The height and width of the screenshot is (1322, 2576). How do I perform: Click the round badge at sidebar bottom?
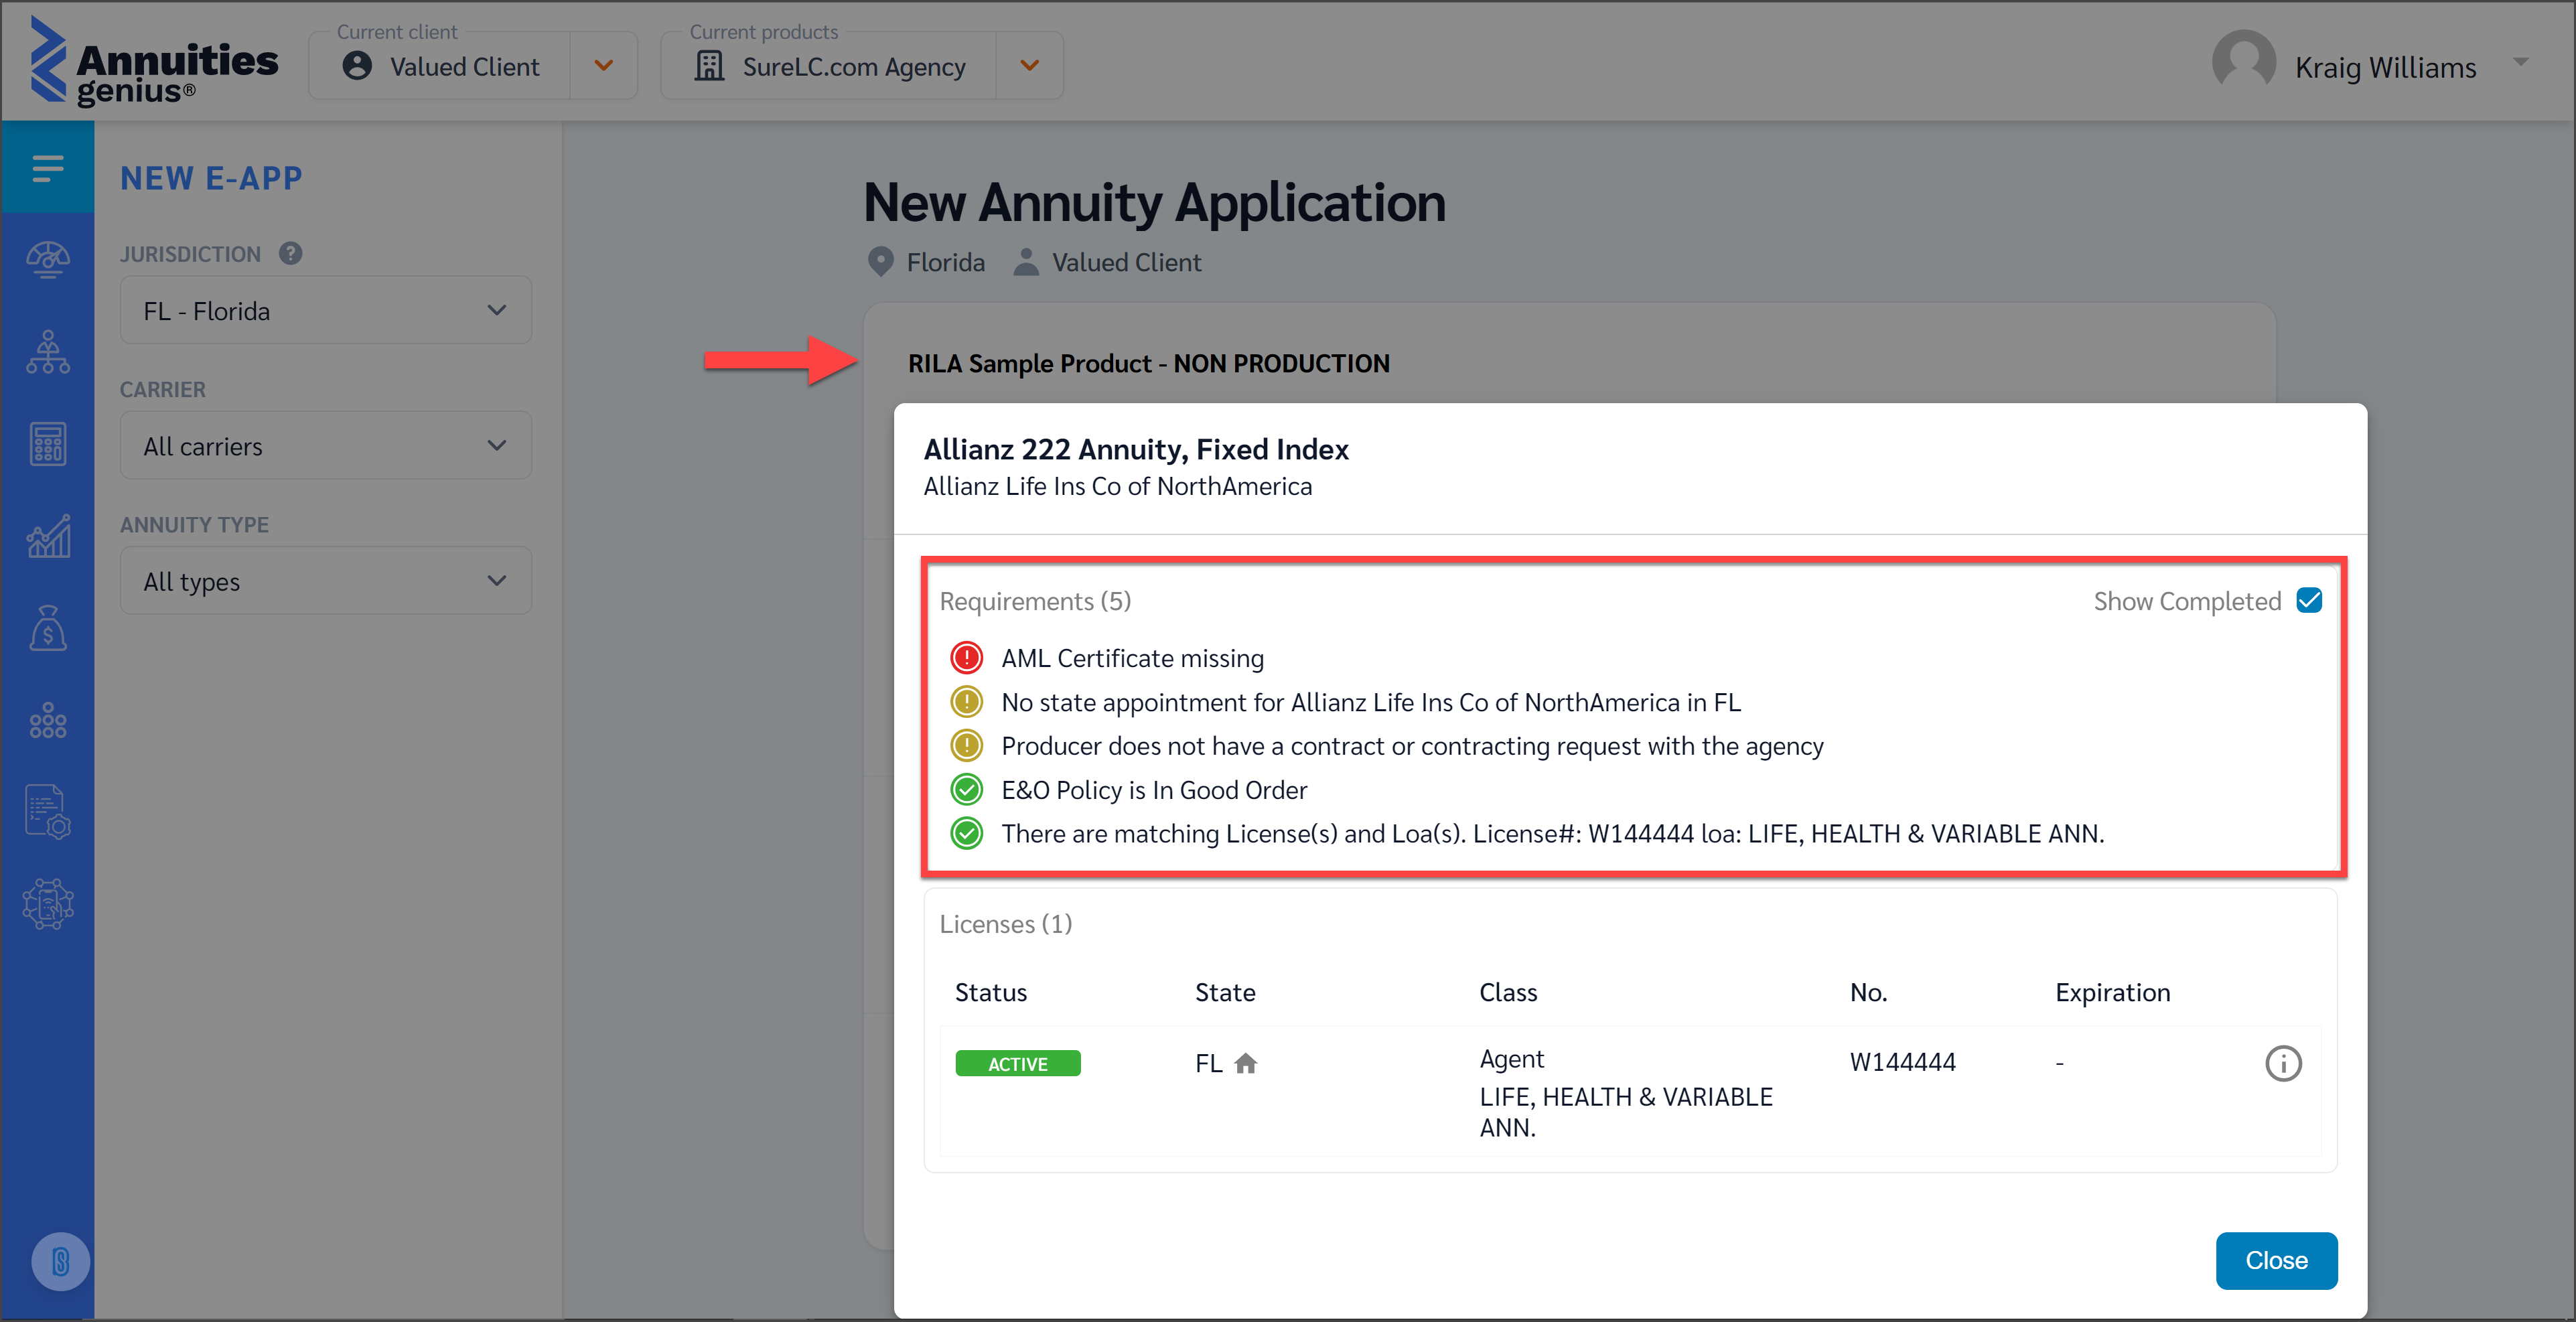point(60,1261)
